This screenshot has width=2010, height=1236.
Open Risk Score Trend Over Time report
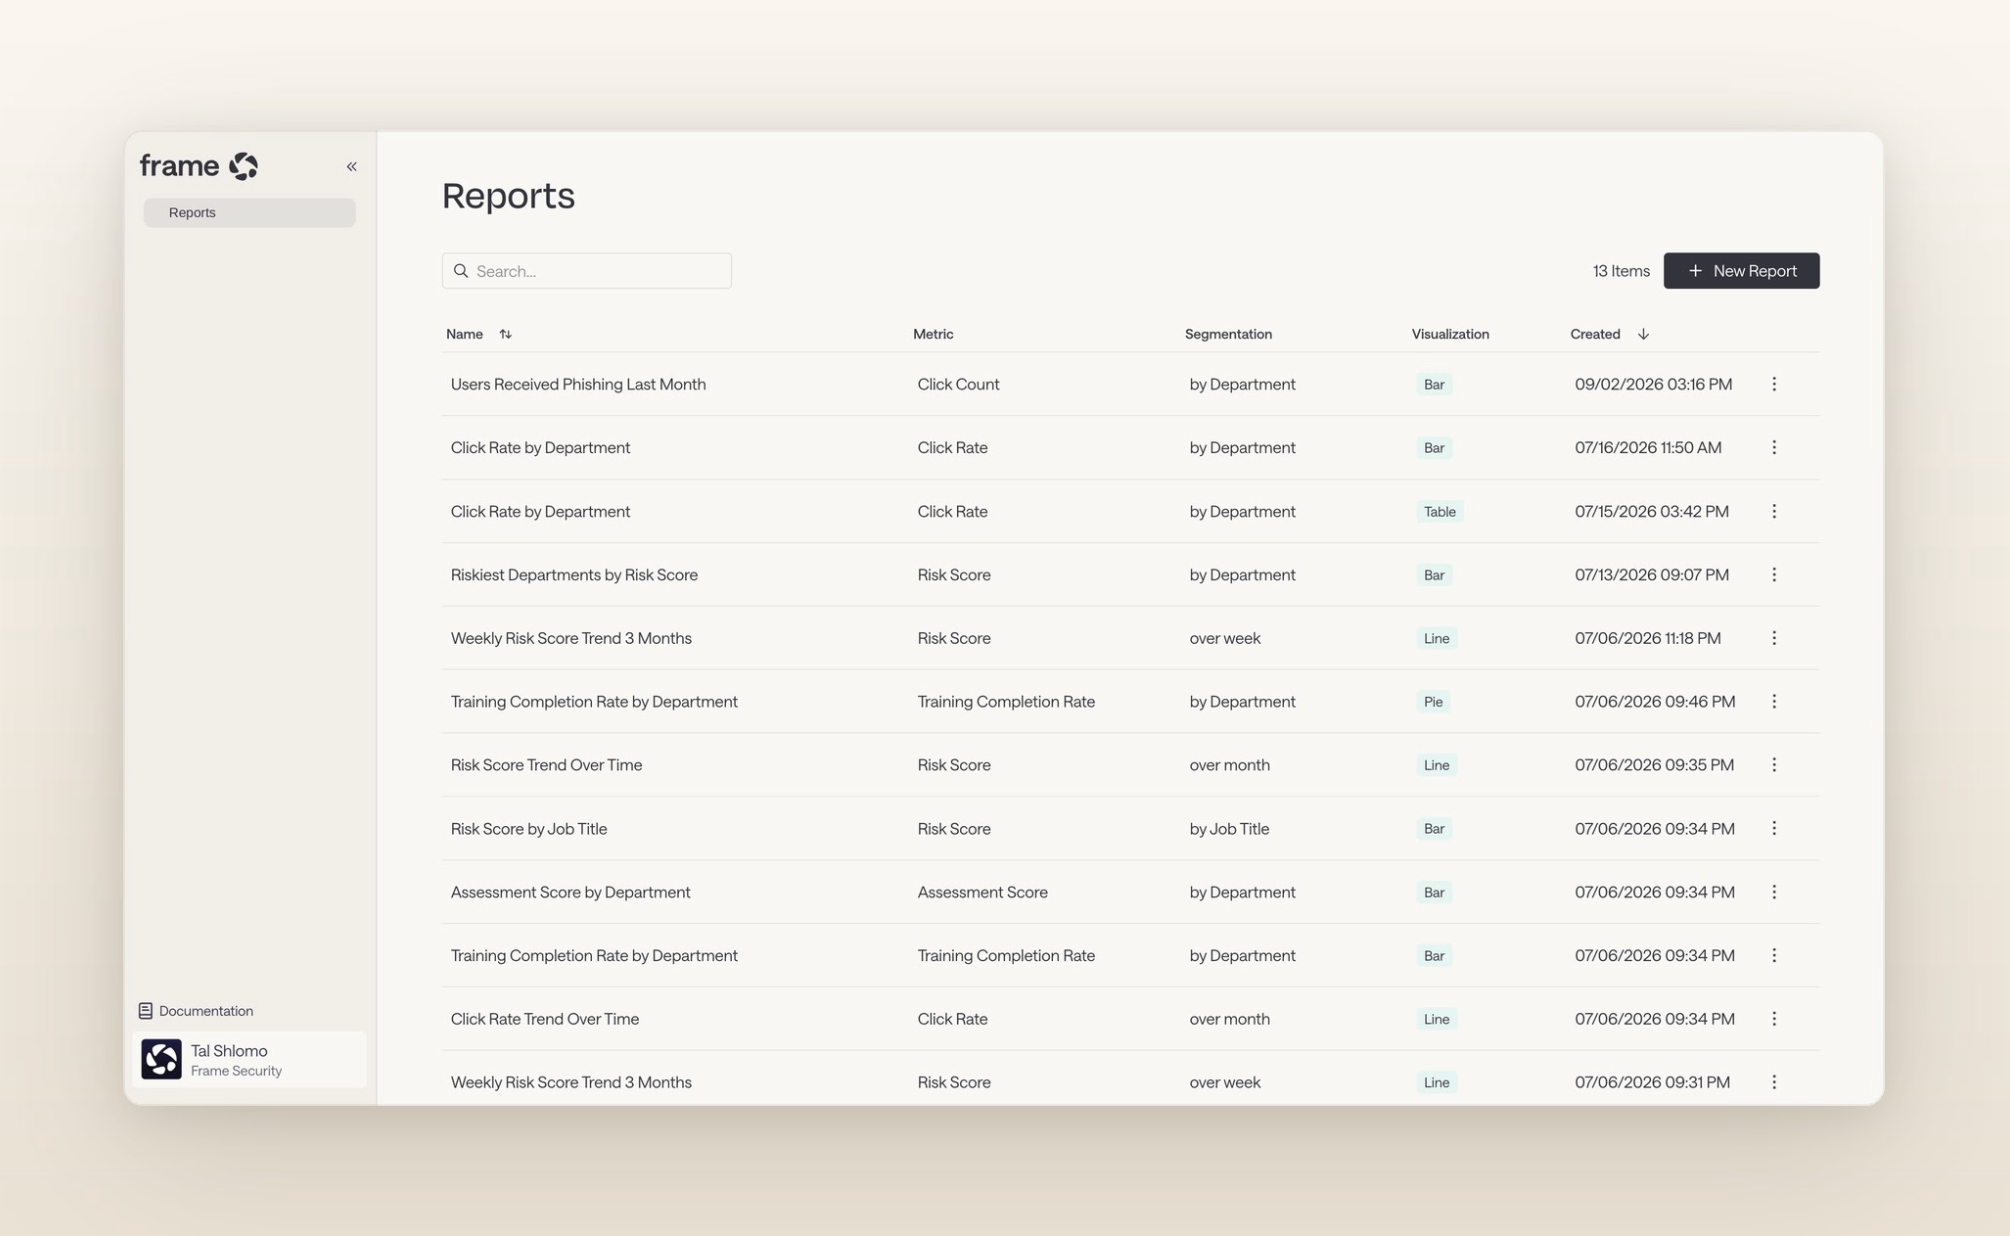(546, 765)
